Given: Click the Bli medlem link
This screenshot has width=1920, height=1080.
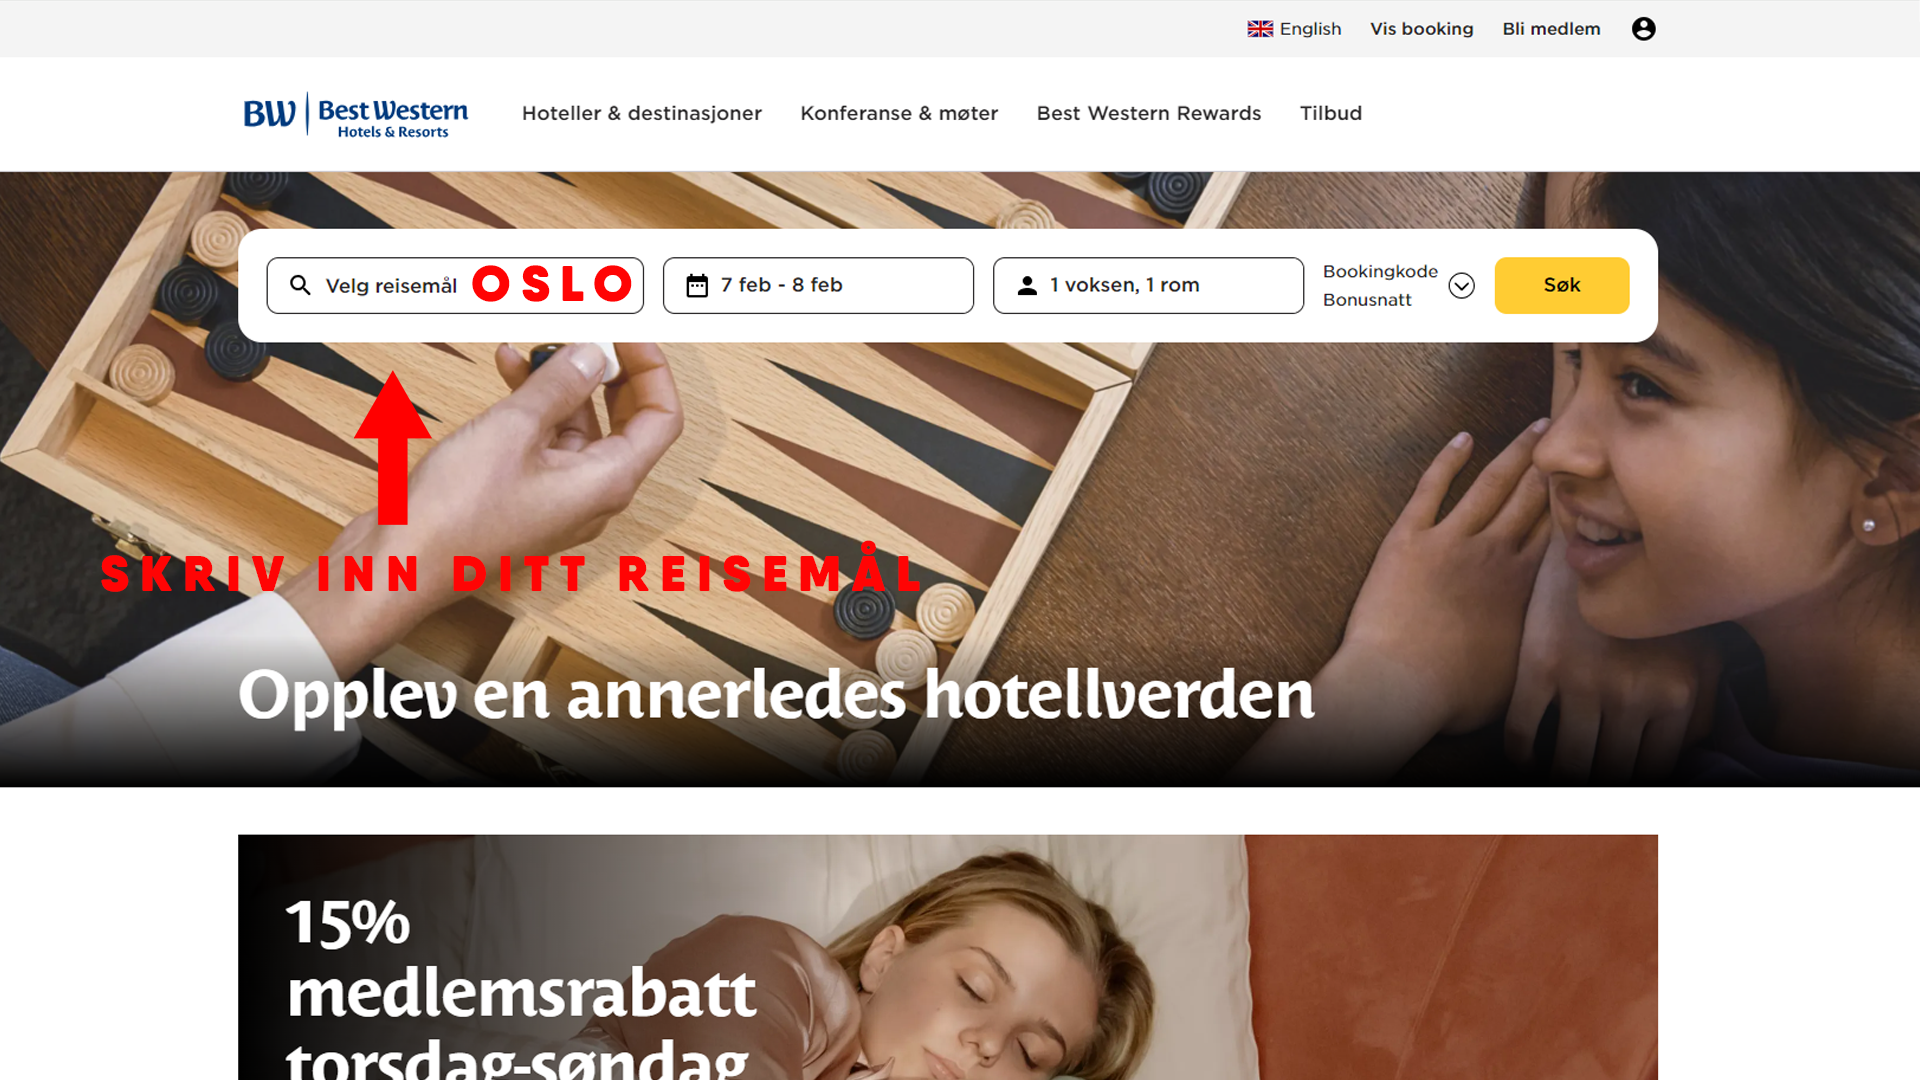Looking at the screenshot, I should (1551, 29).
